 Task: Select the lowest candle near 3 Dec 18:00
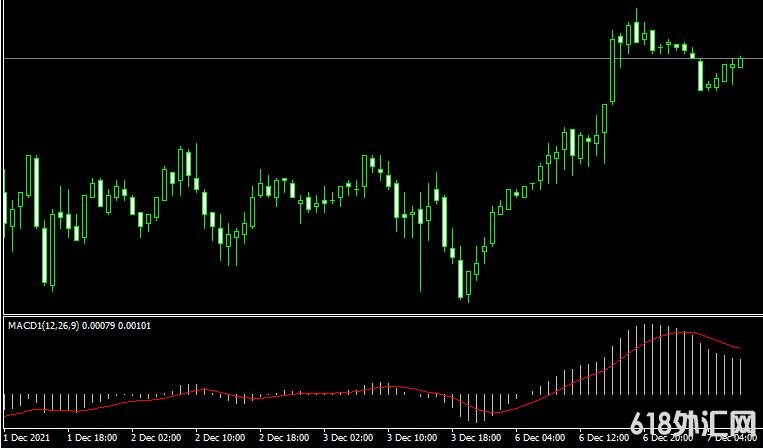(467, 282)
